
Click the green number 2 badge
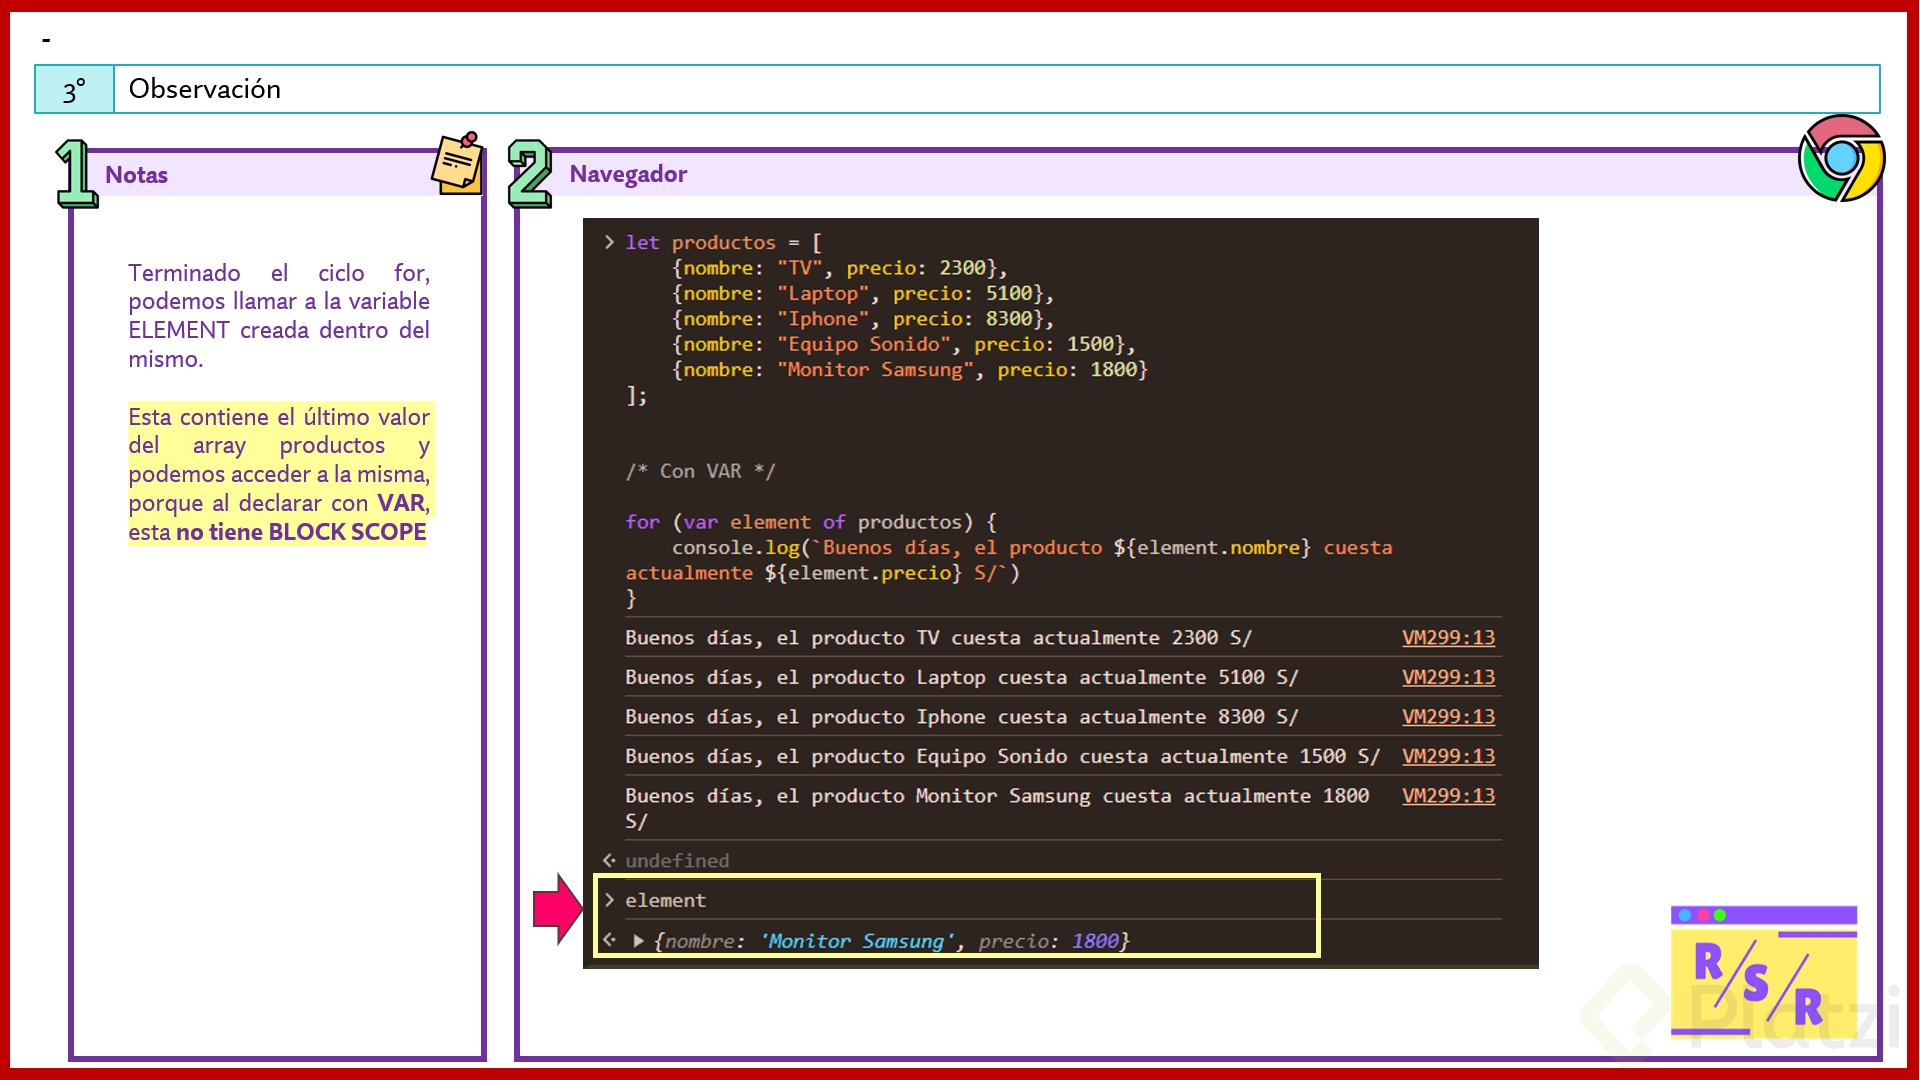click(529, 174)
